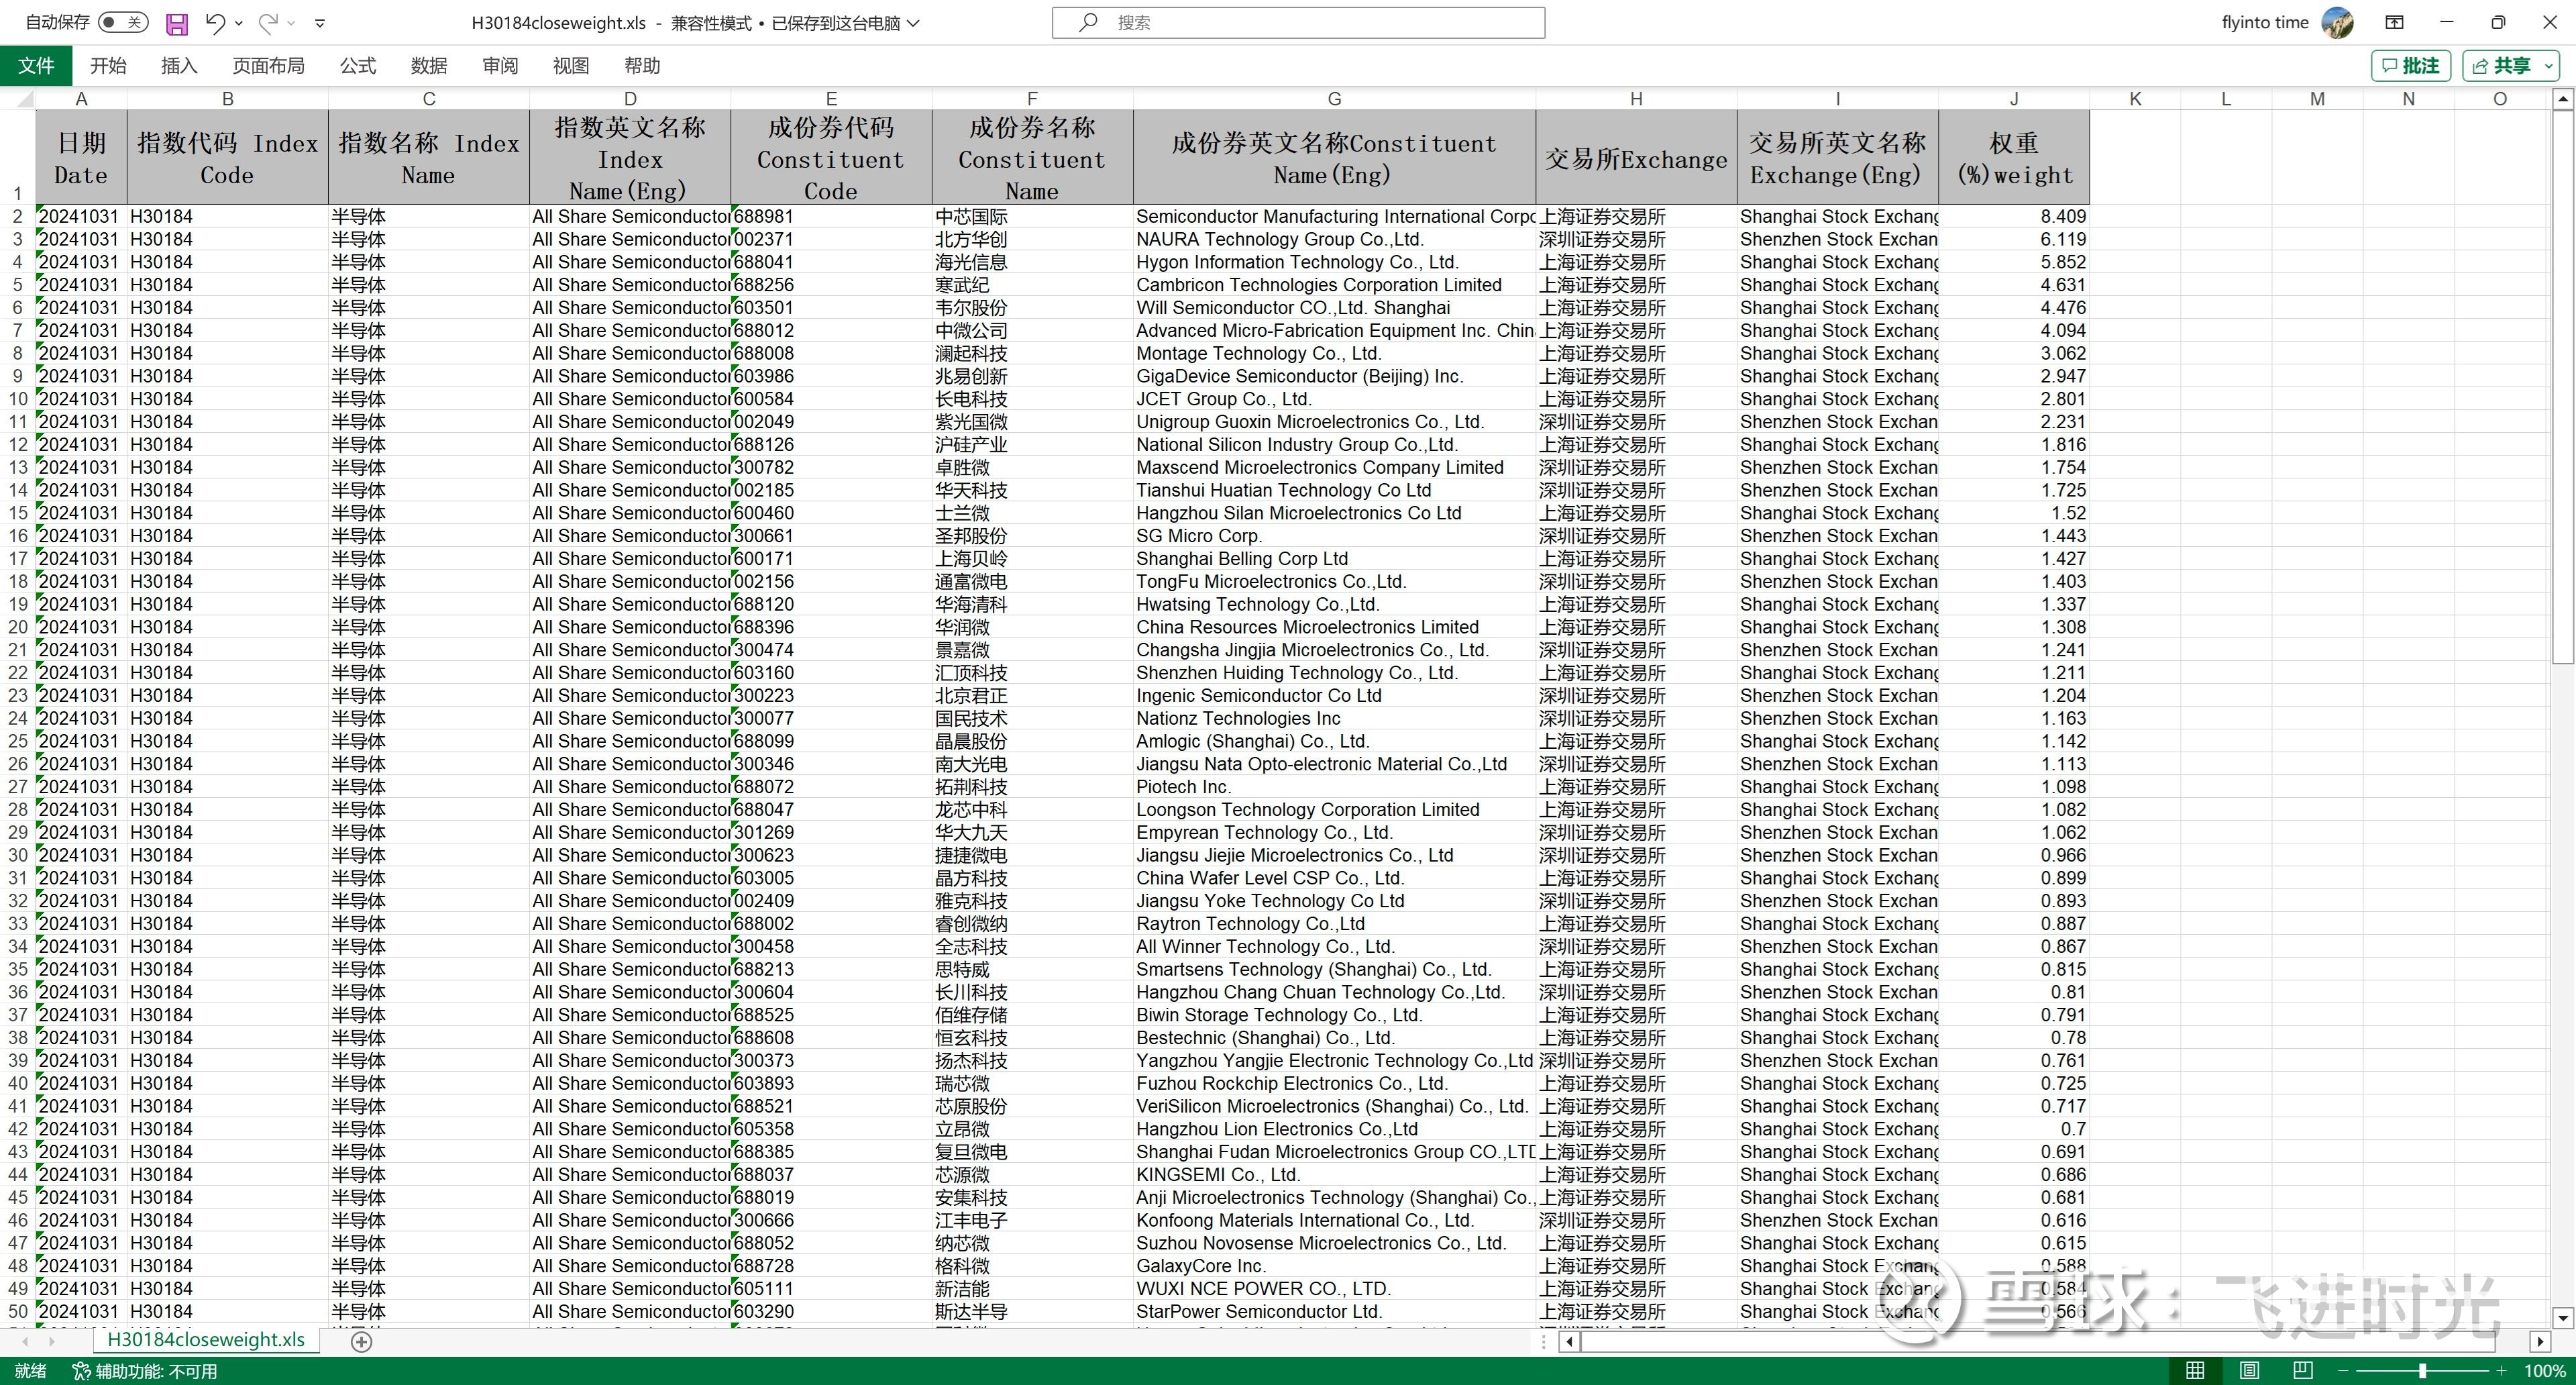Expand file name save-location dropdown

[x=913, y=23]
